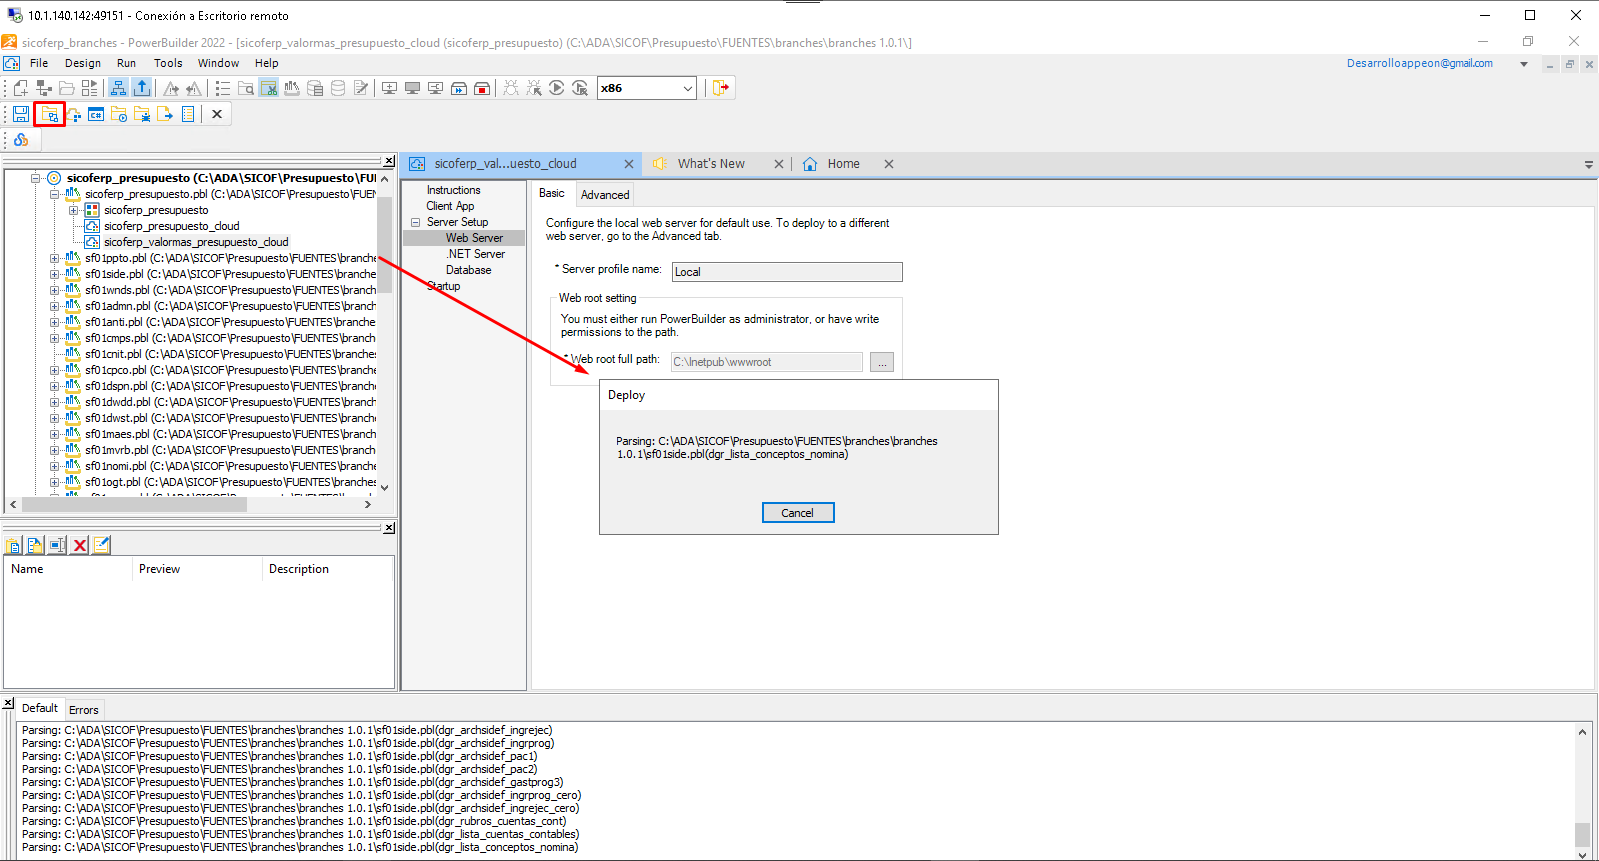Screen dimensions: 1599x861
Task: Click the browse button for web root path
Action: click(x=881, y=362)
